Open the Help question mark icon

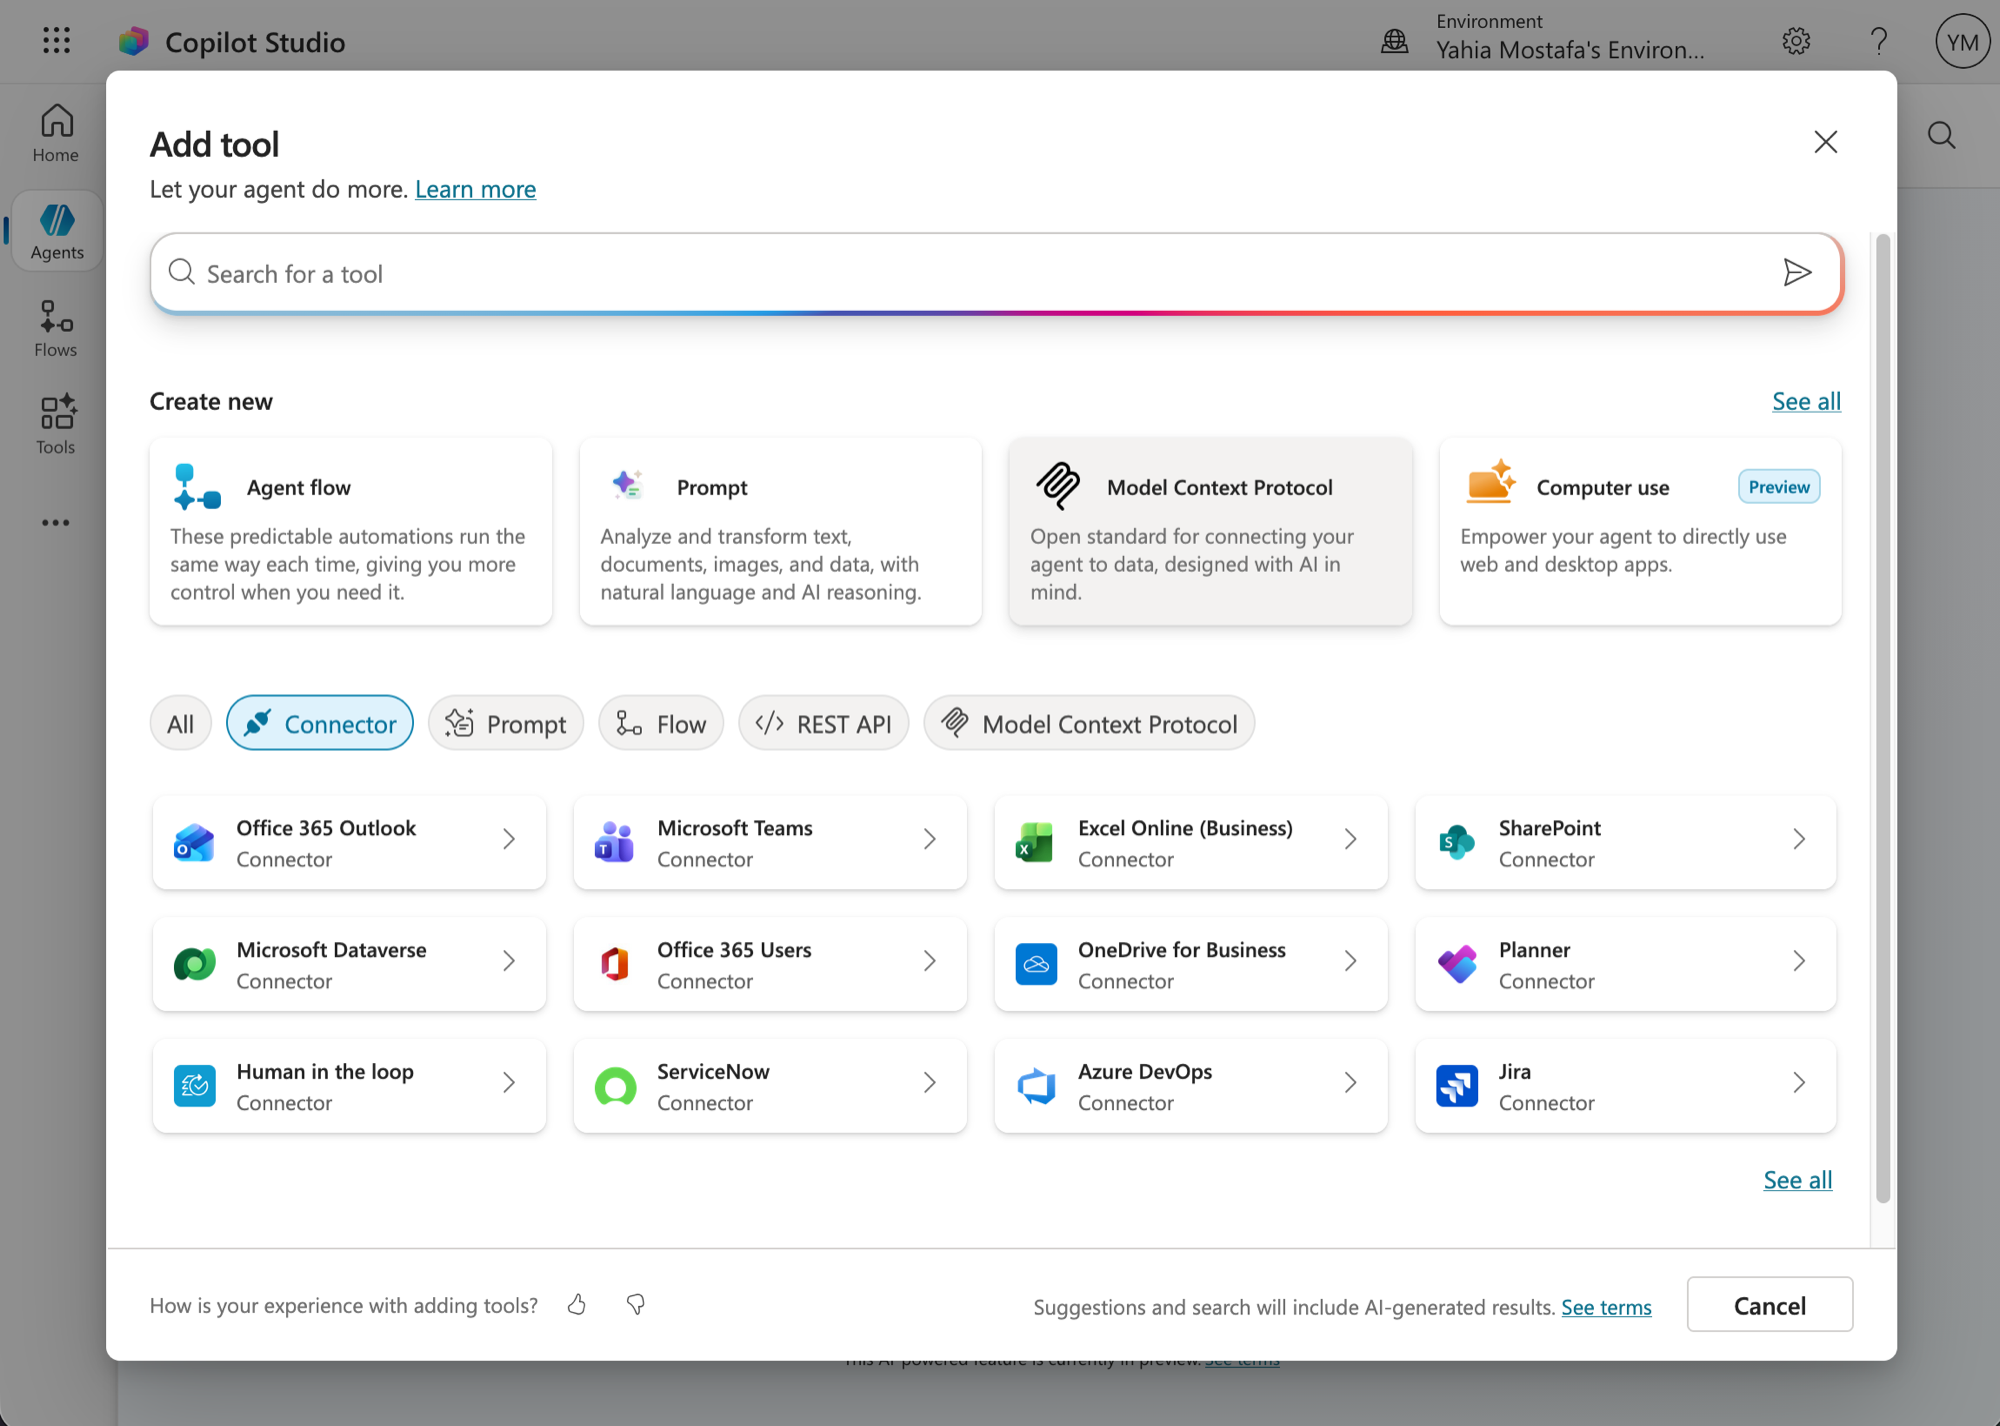[x=1879, y=41]
